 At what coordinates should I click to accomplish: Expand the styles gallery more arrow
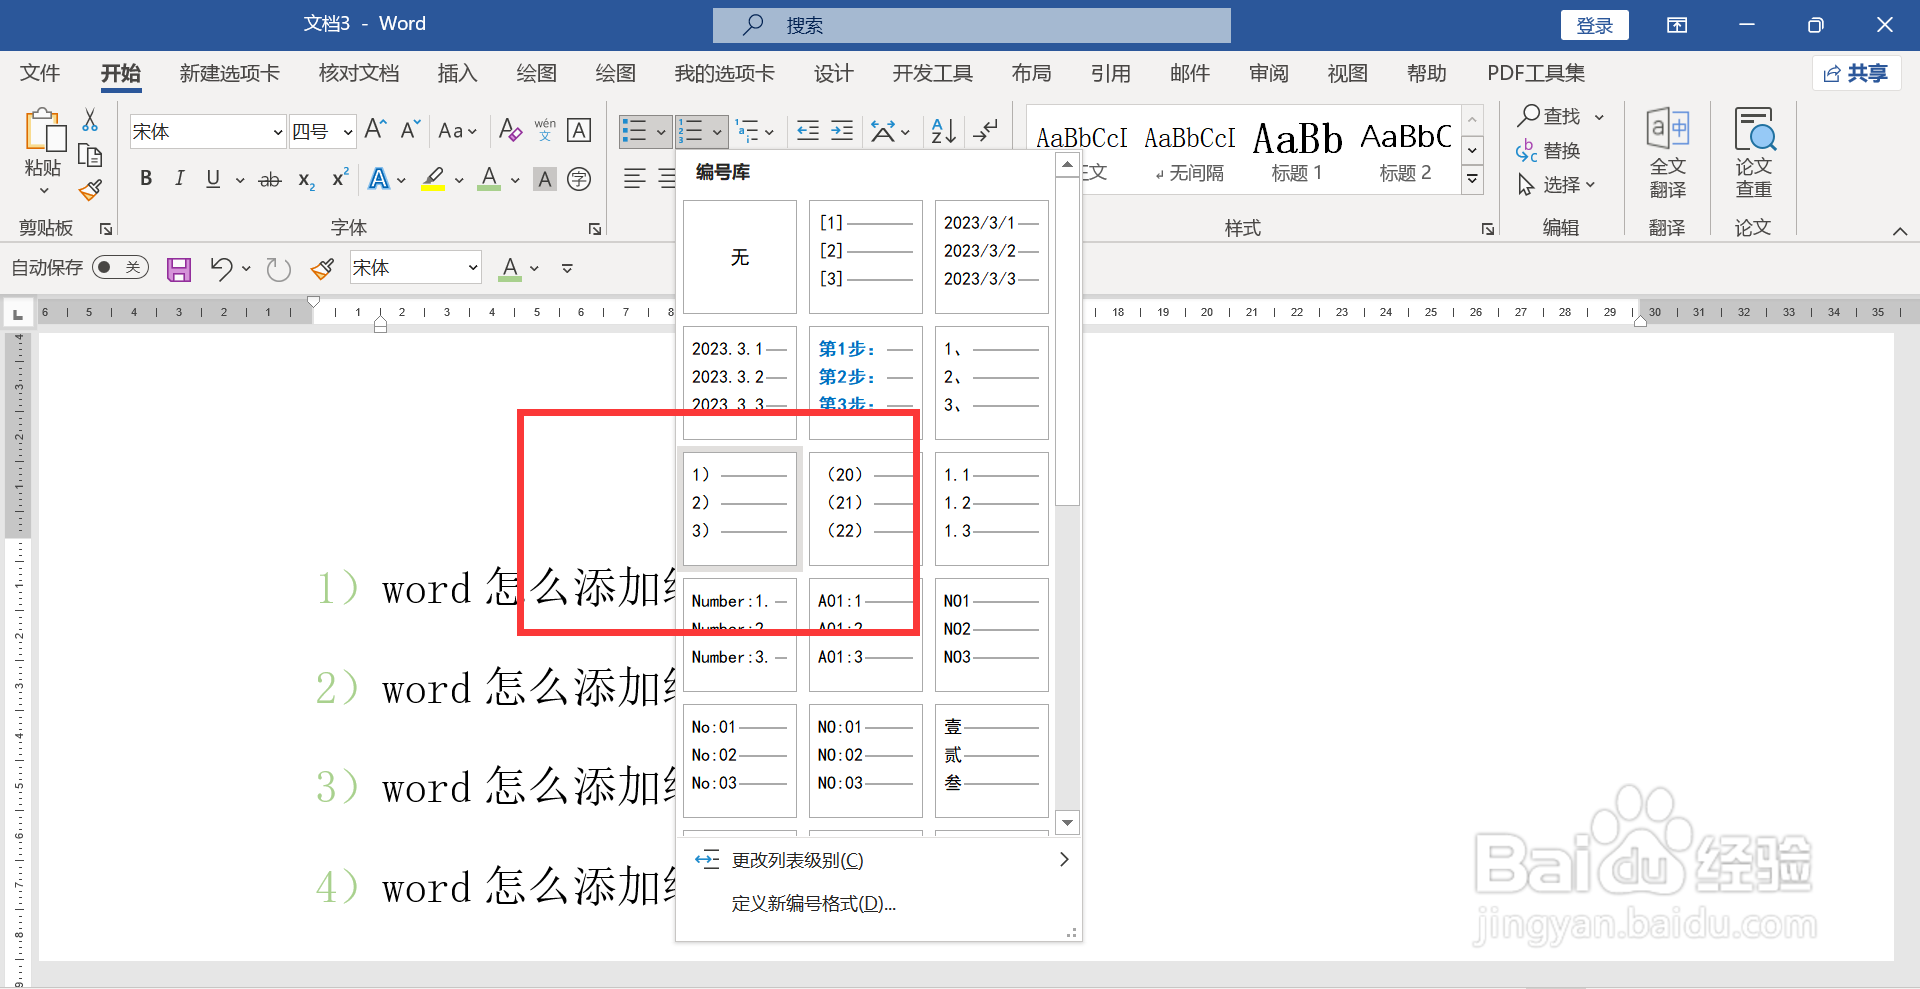[x=1472, y=180]
